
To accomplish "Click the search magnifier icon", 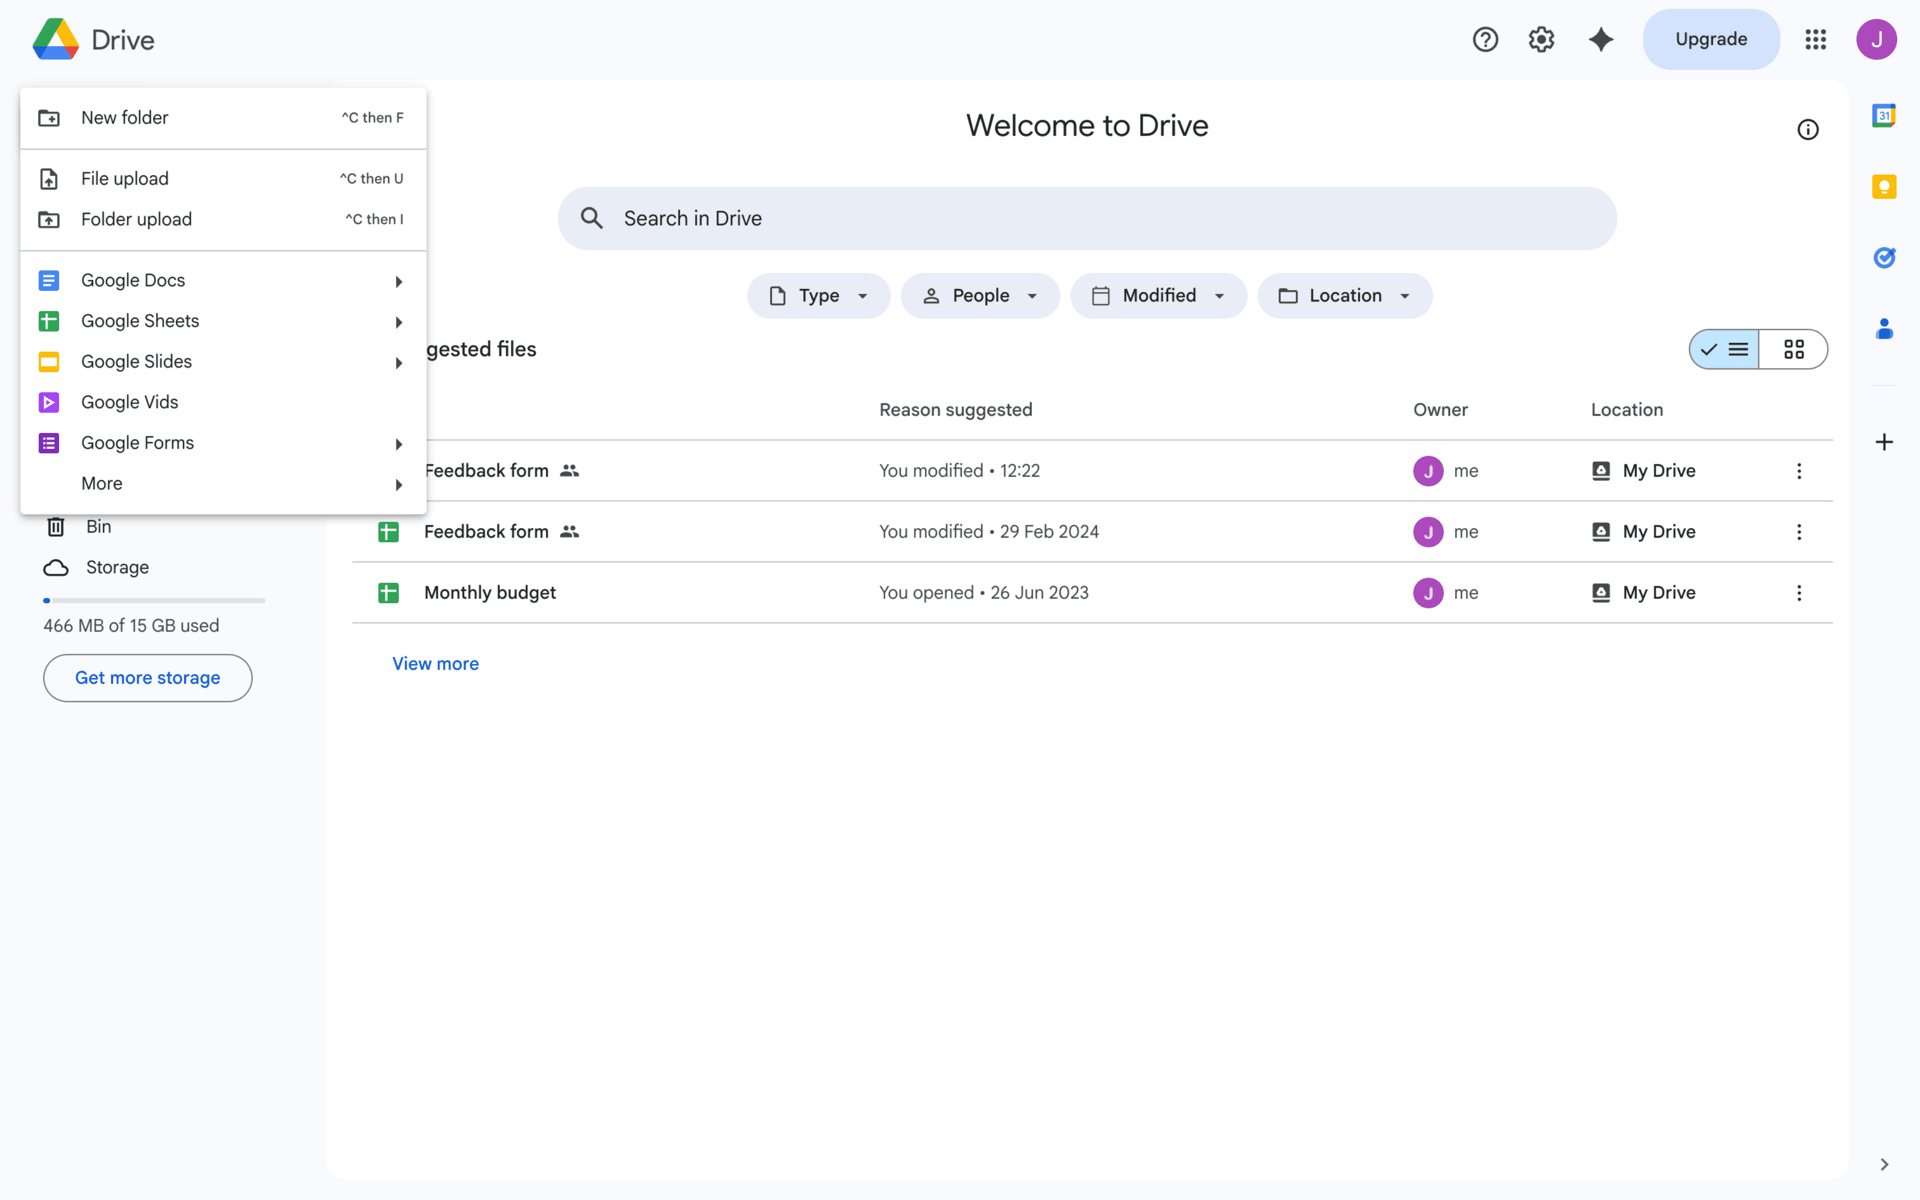I will pyautogui.click(x=591, y=218).
